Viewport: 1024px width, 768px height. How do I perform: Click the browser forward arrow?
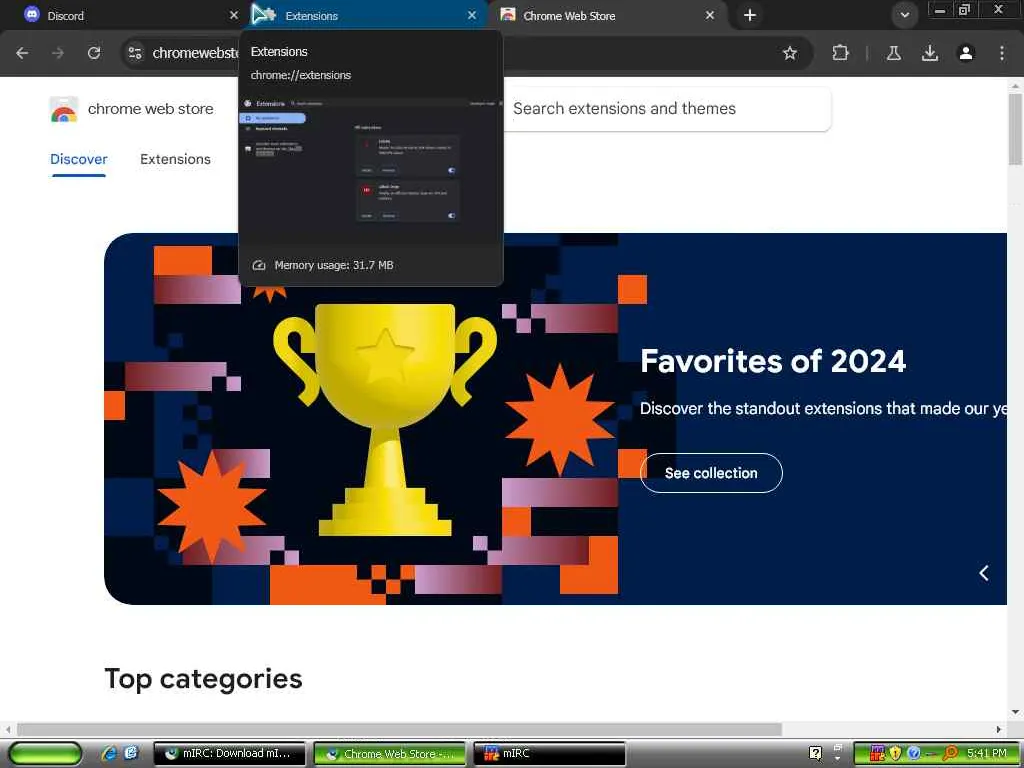pos(58,53)
